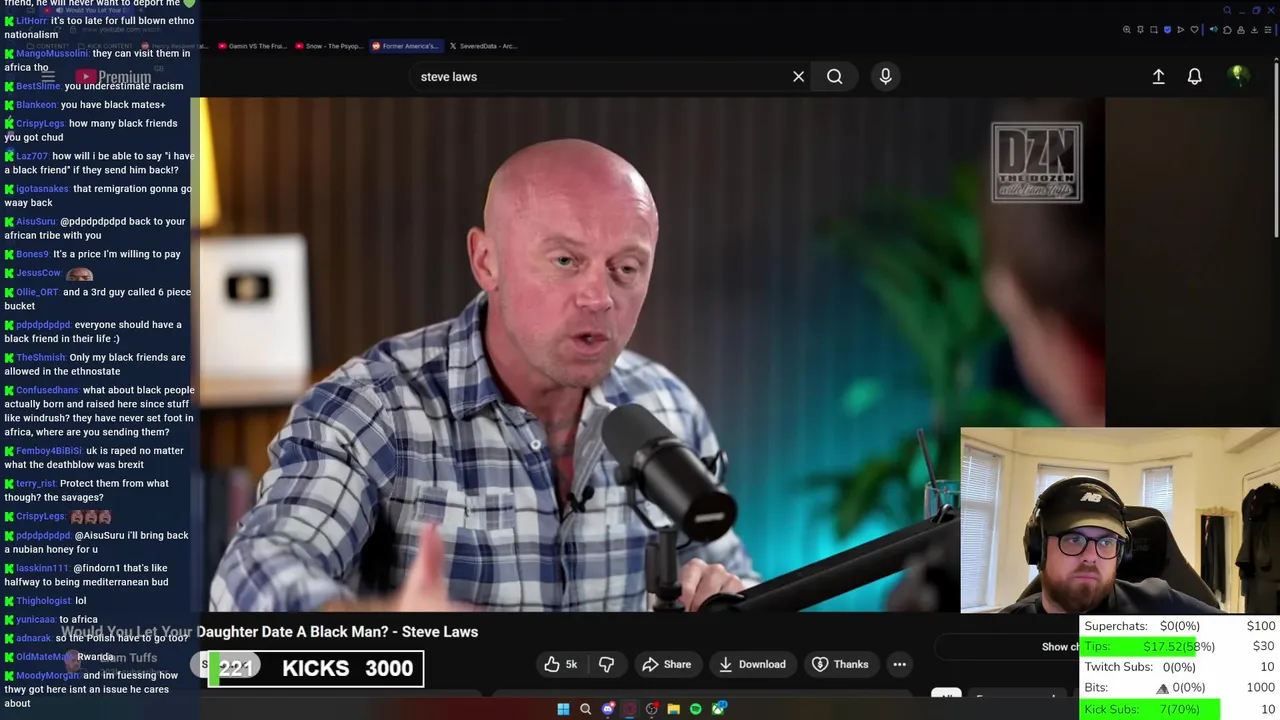Open the browser profile account icon
The image size is (1280, 720).
point(1241,30)
